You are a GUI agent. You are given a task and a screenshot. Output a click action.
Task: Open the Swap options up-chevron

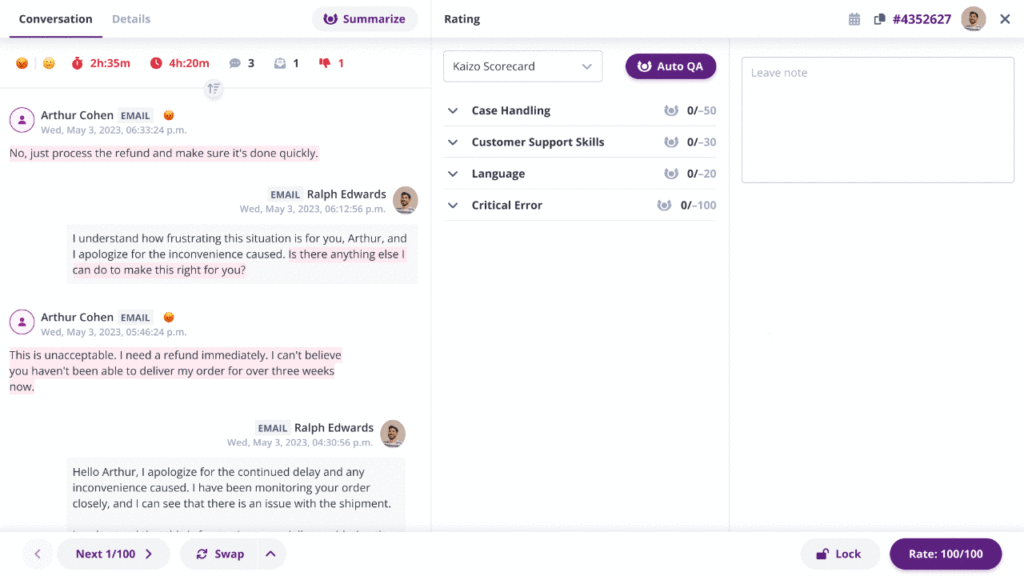pyautogui.click(x=271, y=554)
